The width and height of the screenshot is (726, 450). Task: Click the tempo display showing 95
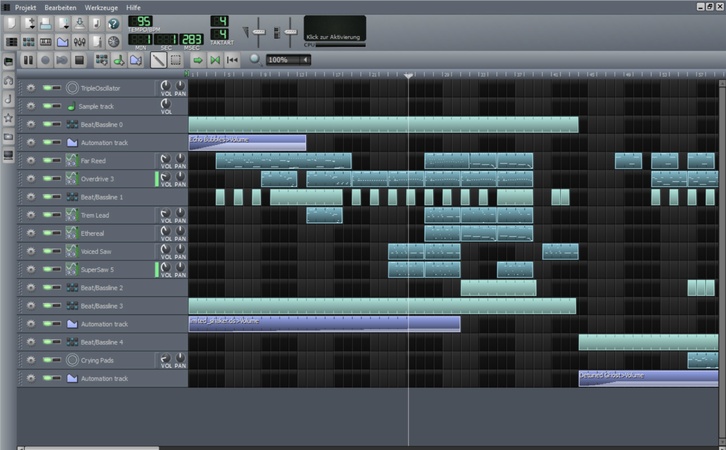140,22
